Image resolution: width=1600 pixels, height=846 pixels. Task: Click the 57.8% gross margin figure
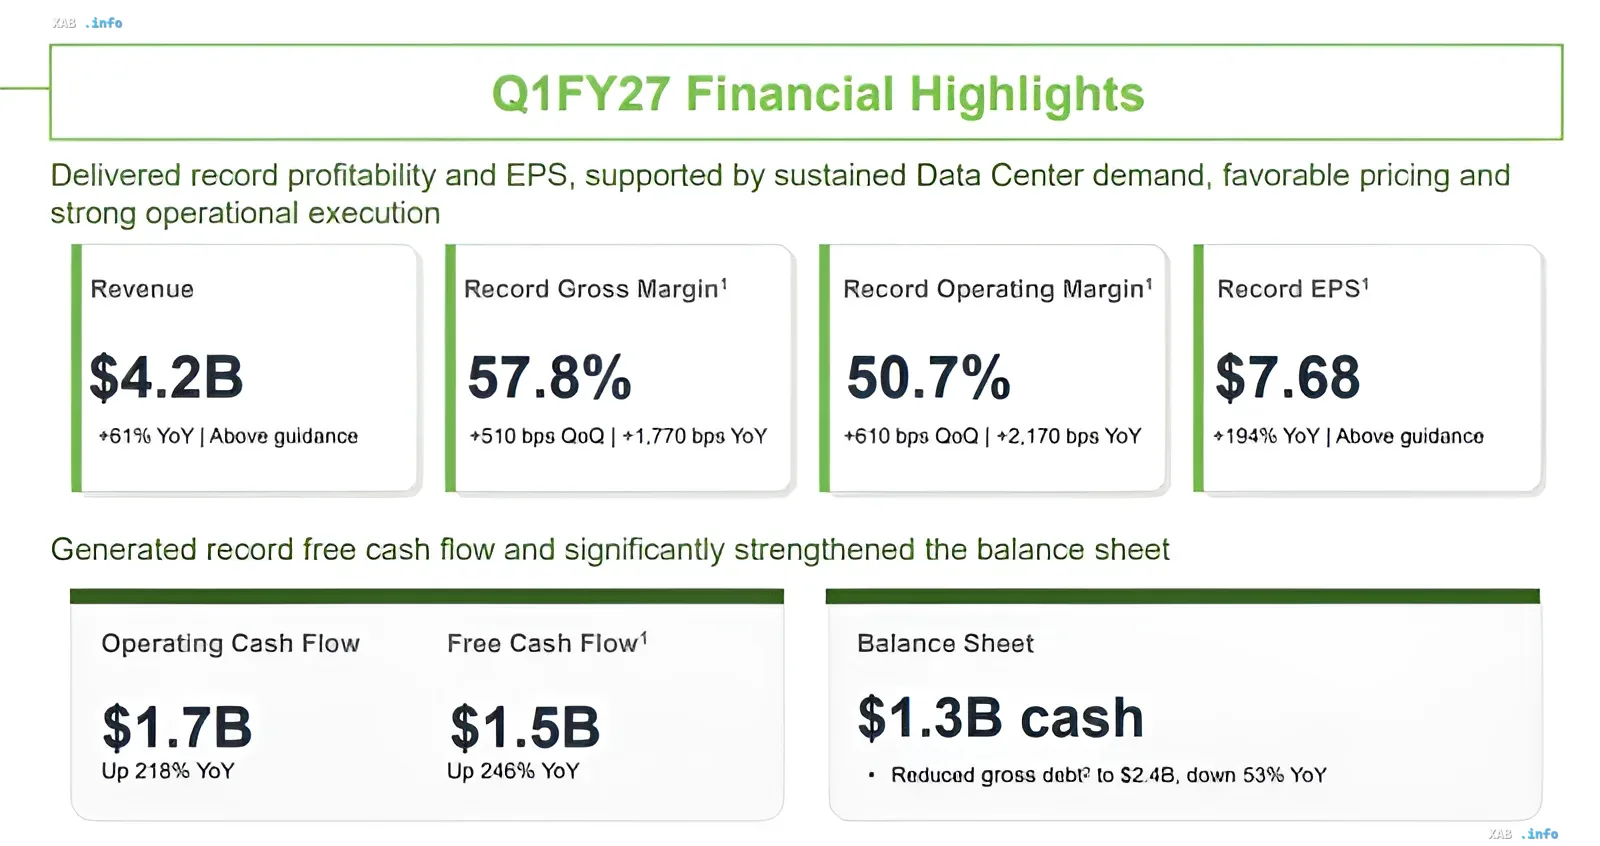[x=549, y=377]
